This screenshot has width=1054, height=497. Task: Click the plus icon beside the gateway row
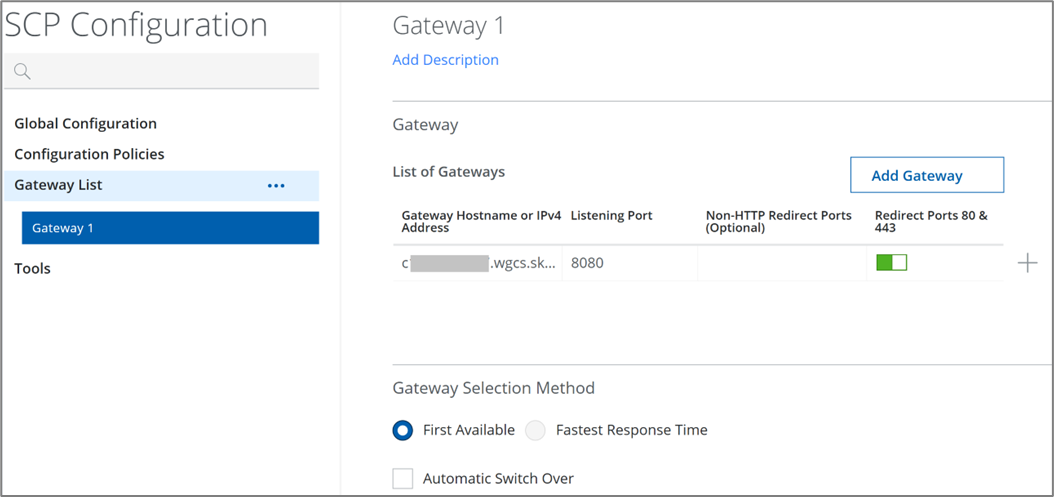pos(1027,263)
